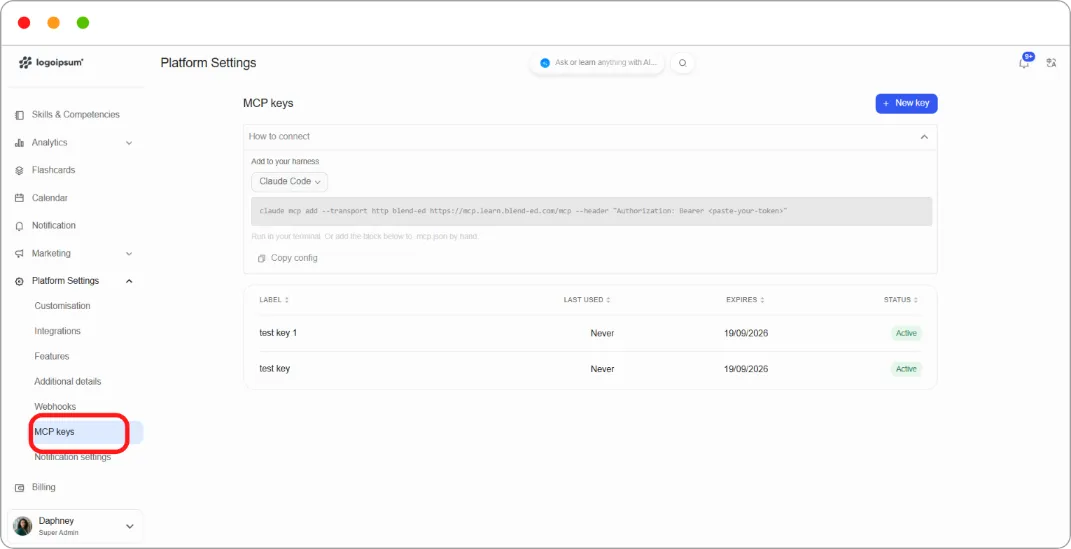Click the Platform Settings page title
Image resolution: width=1071 pixels, height=549 pixels.
coord(208,63)
